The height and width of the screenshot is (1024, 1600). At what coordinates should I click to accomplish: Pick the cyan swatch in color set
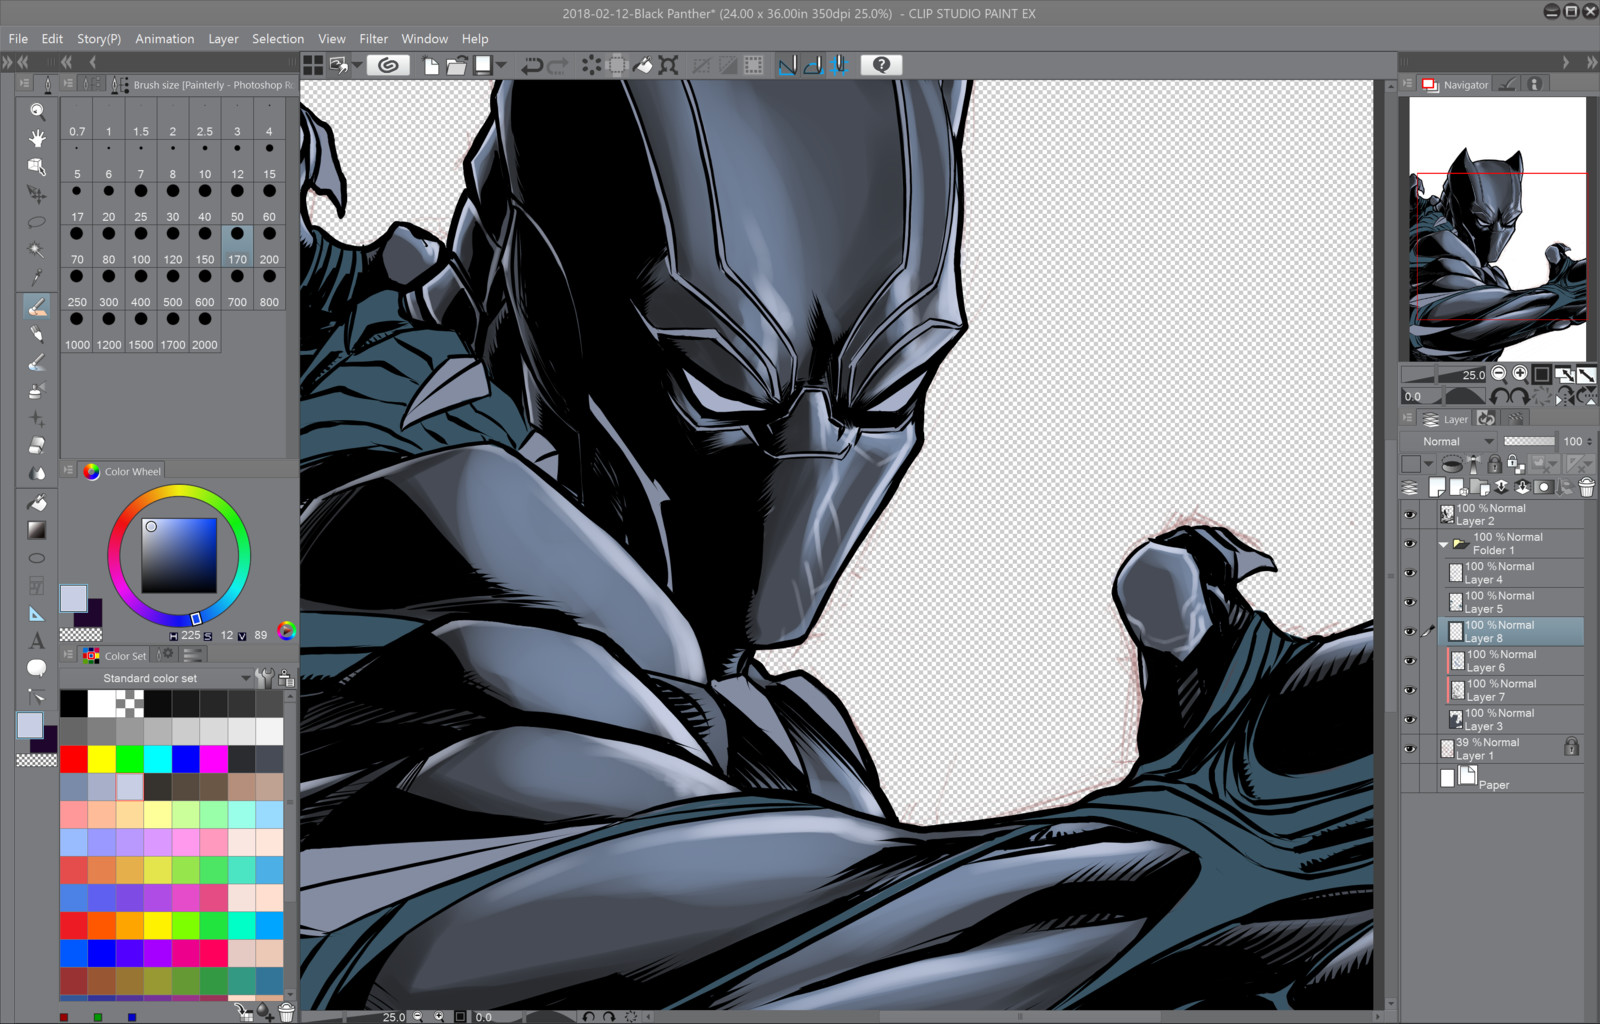coord(158,759)
